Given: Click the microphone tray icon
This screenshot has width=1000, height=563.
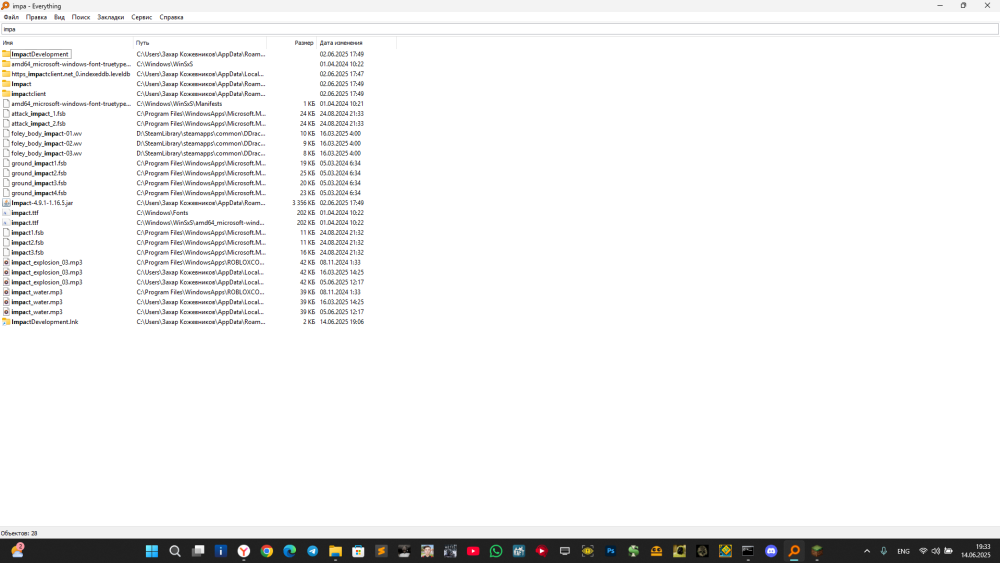Looking at the screenshot, I should click(x=884, y=551).
